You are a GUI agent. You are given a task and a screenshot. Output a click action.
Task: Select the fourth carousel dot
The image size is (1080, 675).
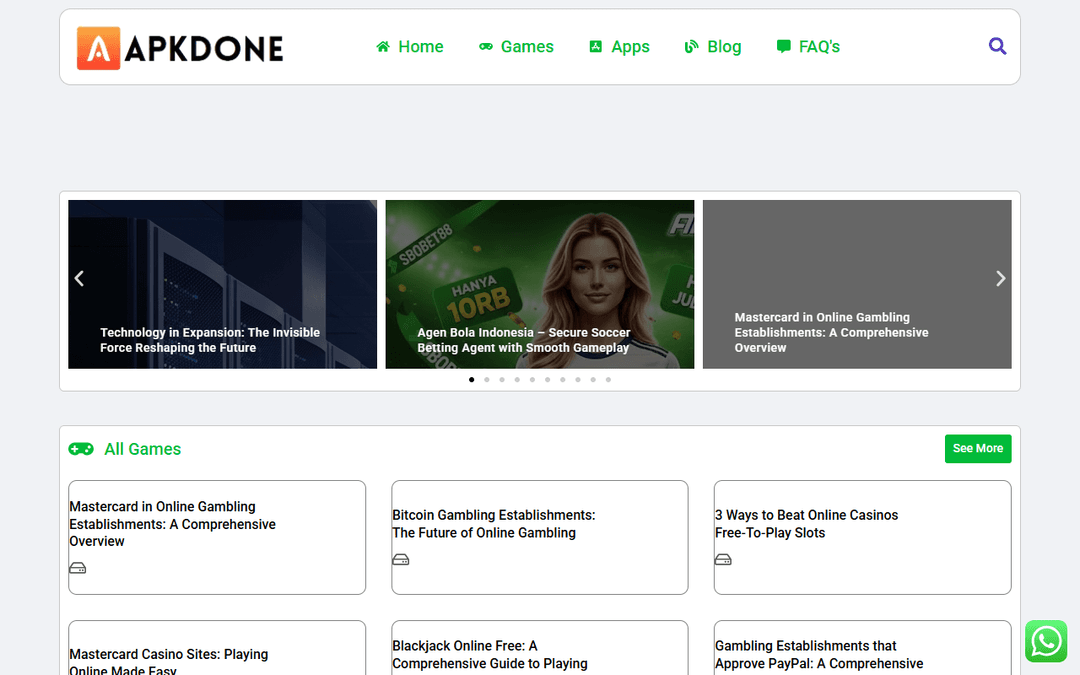(517, 380)
